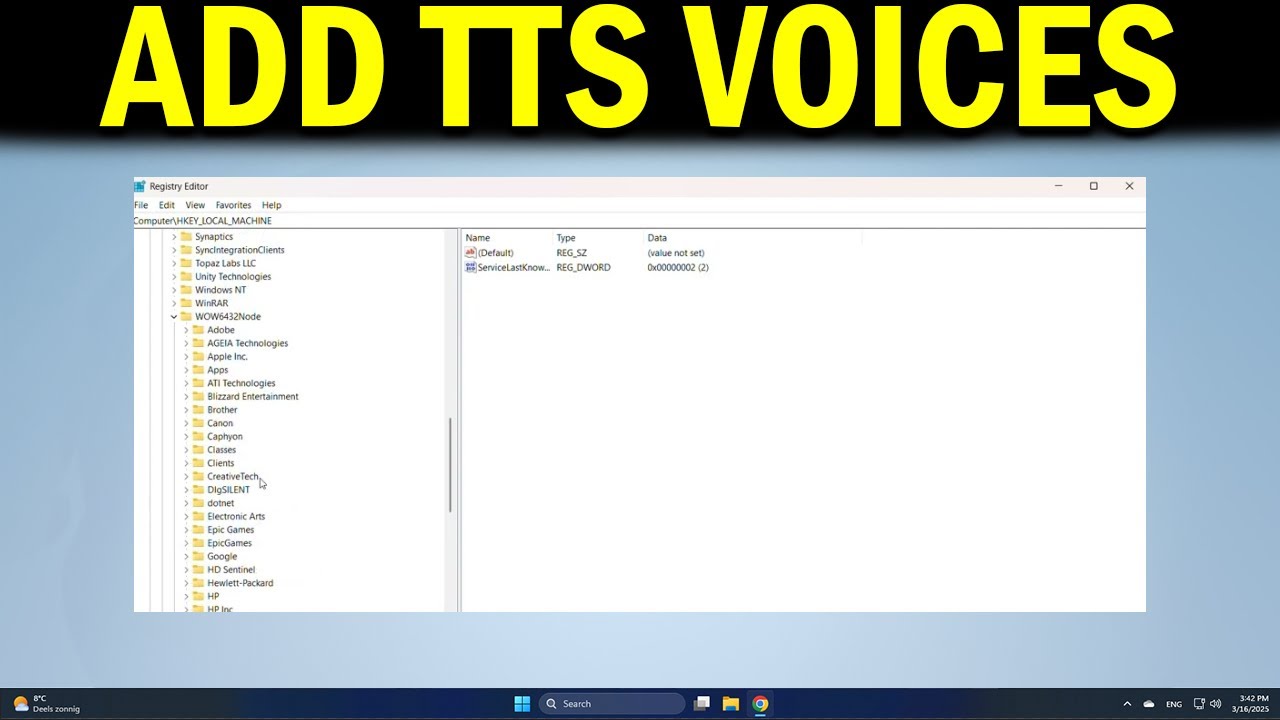
Task: Click the (Default) string value icon
Action: (471, 253)
